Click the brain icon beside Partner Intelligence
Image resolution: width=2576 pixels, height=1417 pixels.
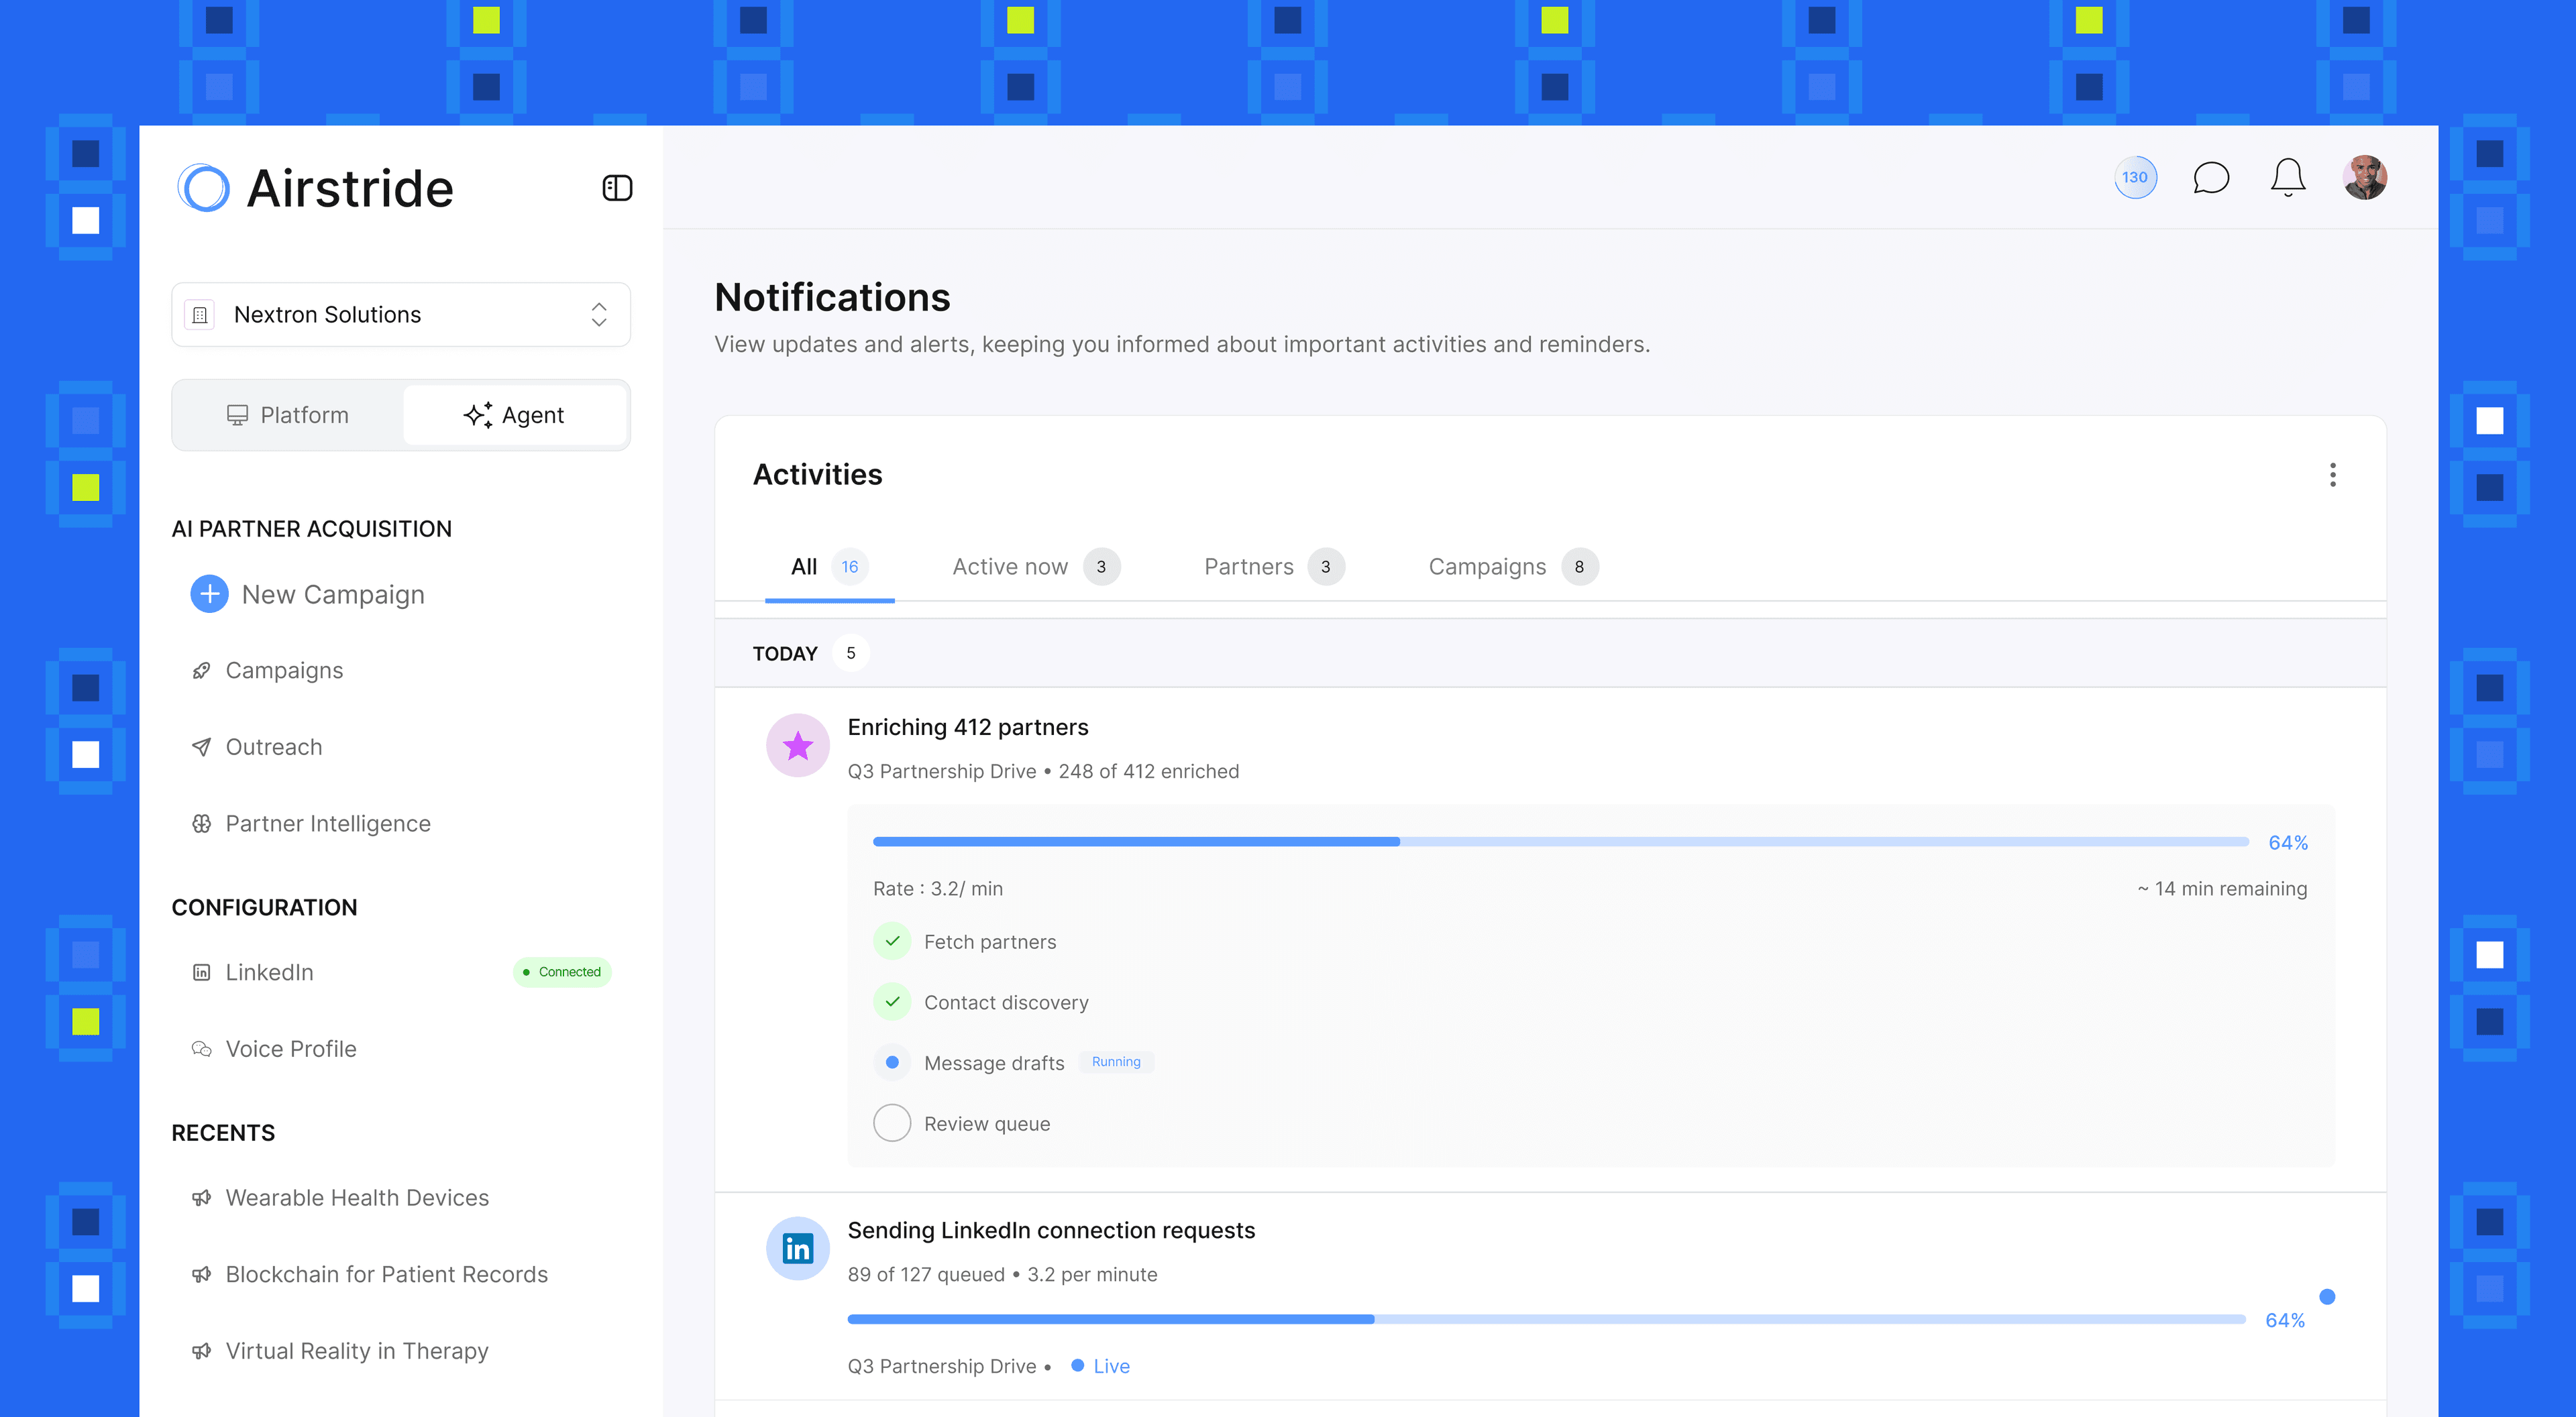click(x=201, y=824)
